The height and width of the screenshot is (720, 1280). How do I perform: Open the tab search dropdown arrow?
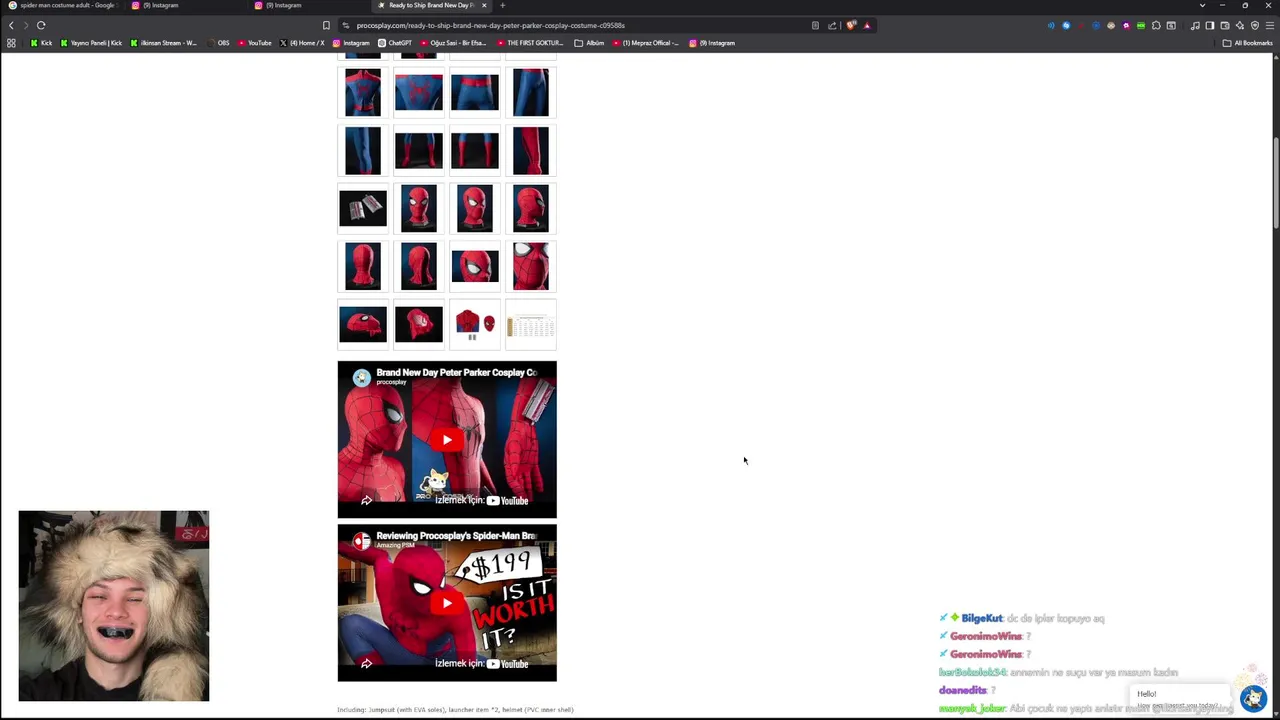(x=1202, y=5)
